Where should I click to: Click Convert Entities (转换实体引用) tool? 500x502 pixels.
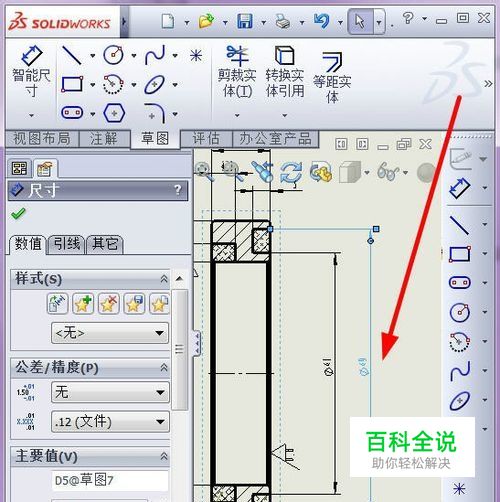[285, 72]
